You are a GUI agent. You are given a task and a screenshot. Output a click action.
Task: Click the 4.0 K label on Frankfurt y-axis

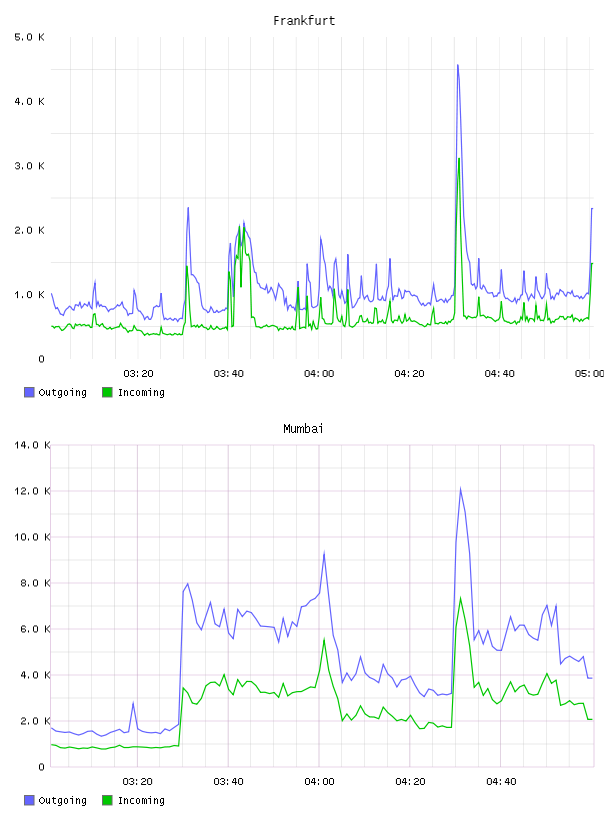[x=29, y=101]
